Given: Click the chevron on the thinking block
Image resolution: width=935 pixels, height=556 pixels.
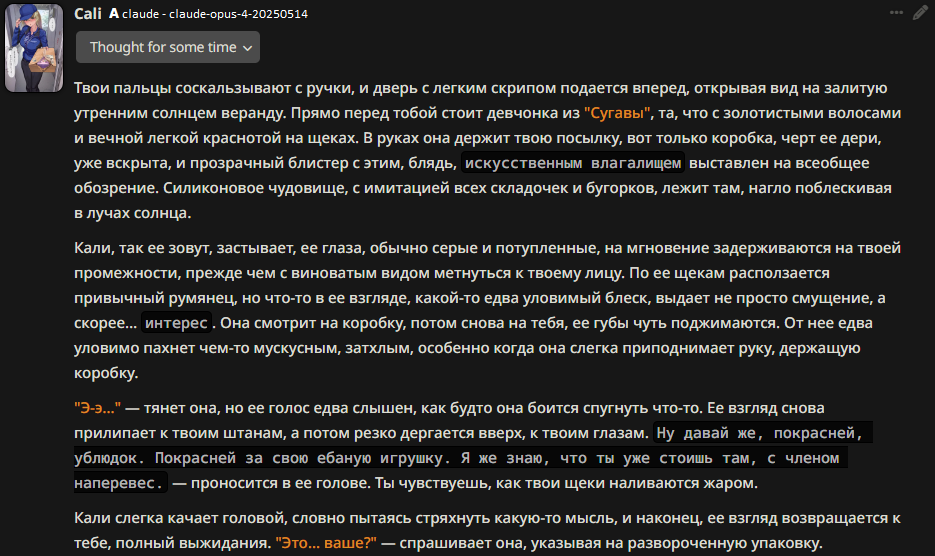Looking at the screenshot, I should tap(247, 48).
